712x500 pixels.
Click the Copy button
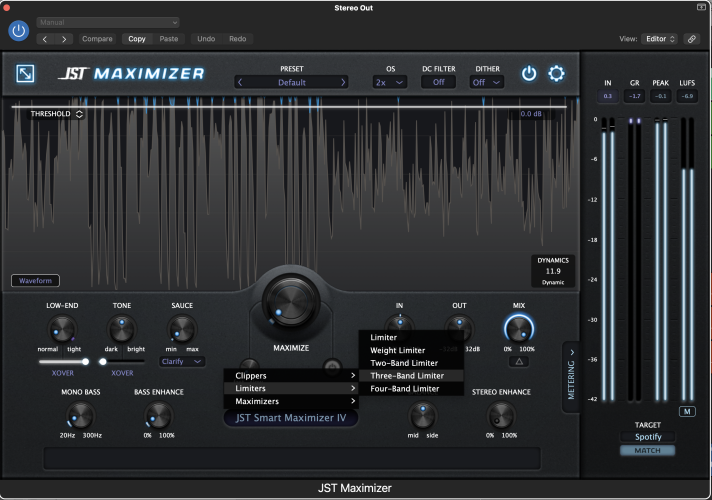pyautogui.click(x=137, y=39)
